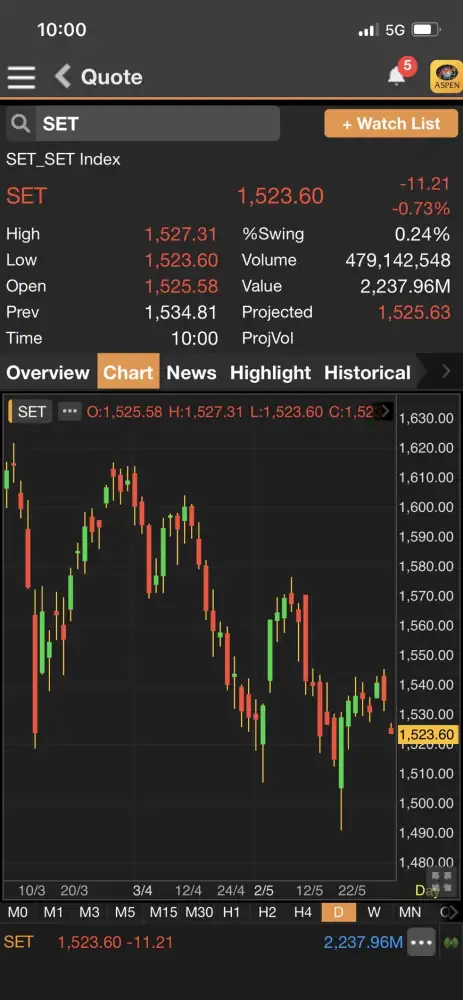The width and height of the screenshot is (463, 1000).
Task: Select the M15 timeframe
Action: click(x=163, y=913)
